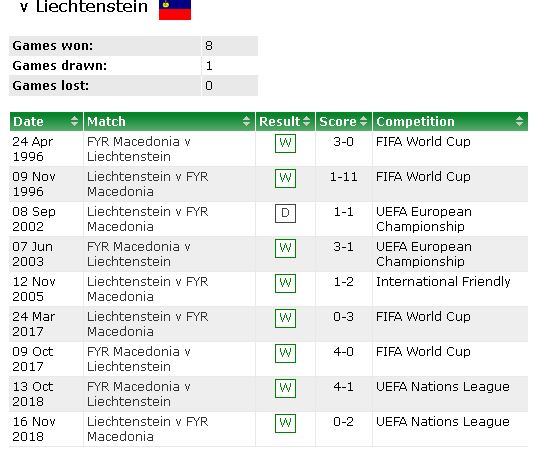Sort table by Competition column arrows

(519, 121)
